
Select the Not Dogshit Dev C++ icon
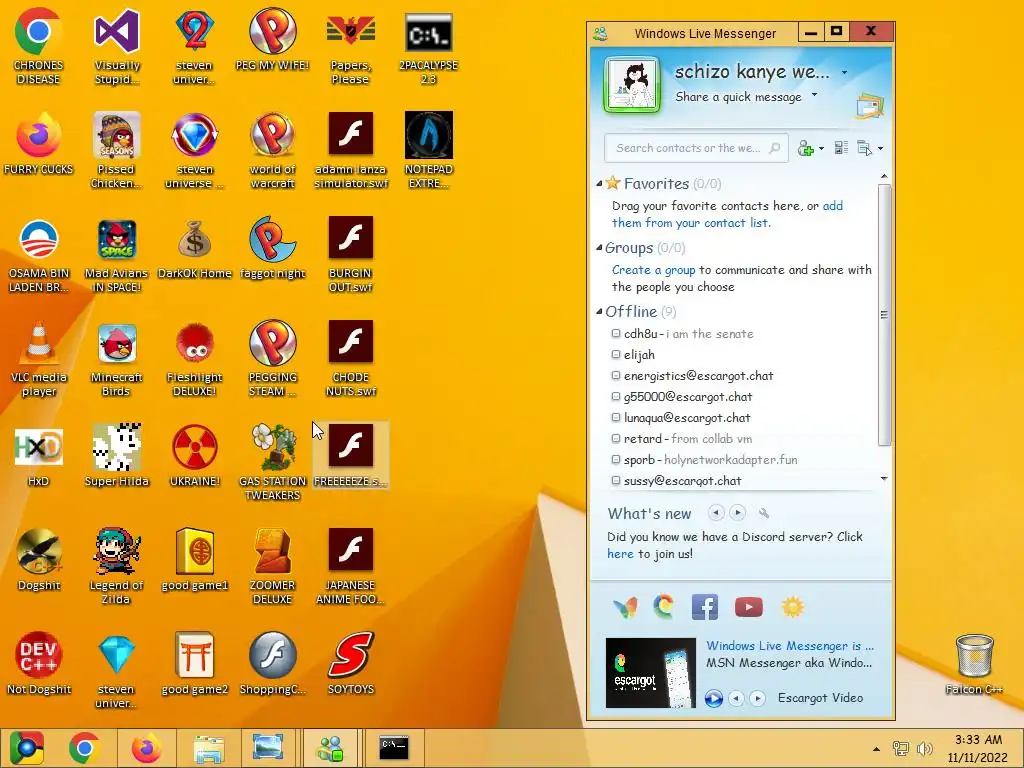39,663
